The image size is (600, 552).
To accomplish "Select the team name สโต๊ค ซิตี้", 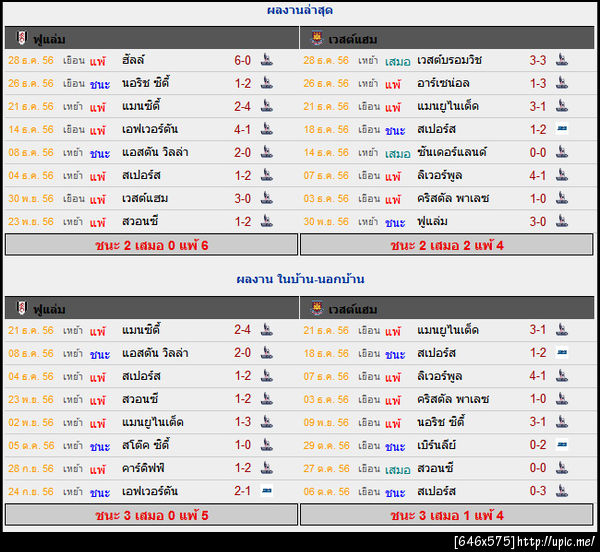I will 145,445.
